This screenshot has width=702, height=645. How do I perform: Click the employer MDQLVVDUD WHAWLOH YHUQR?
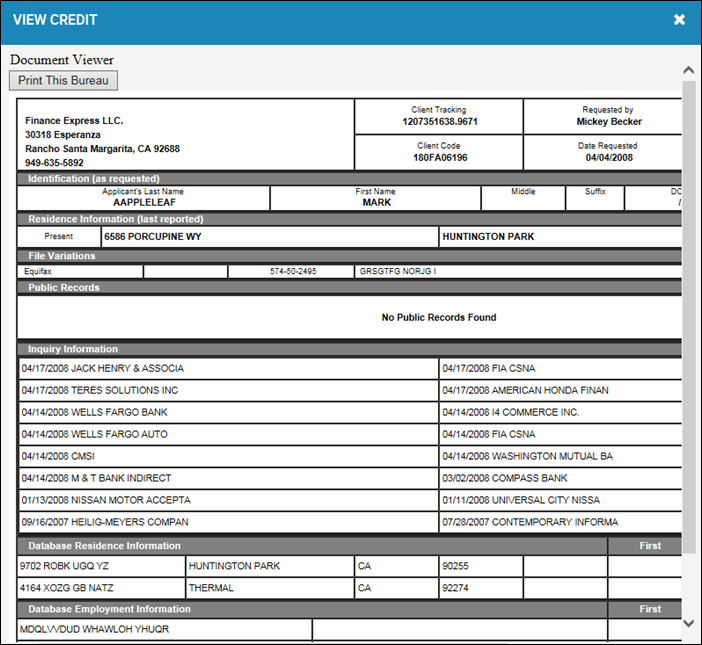click(94, 629)
